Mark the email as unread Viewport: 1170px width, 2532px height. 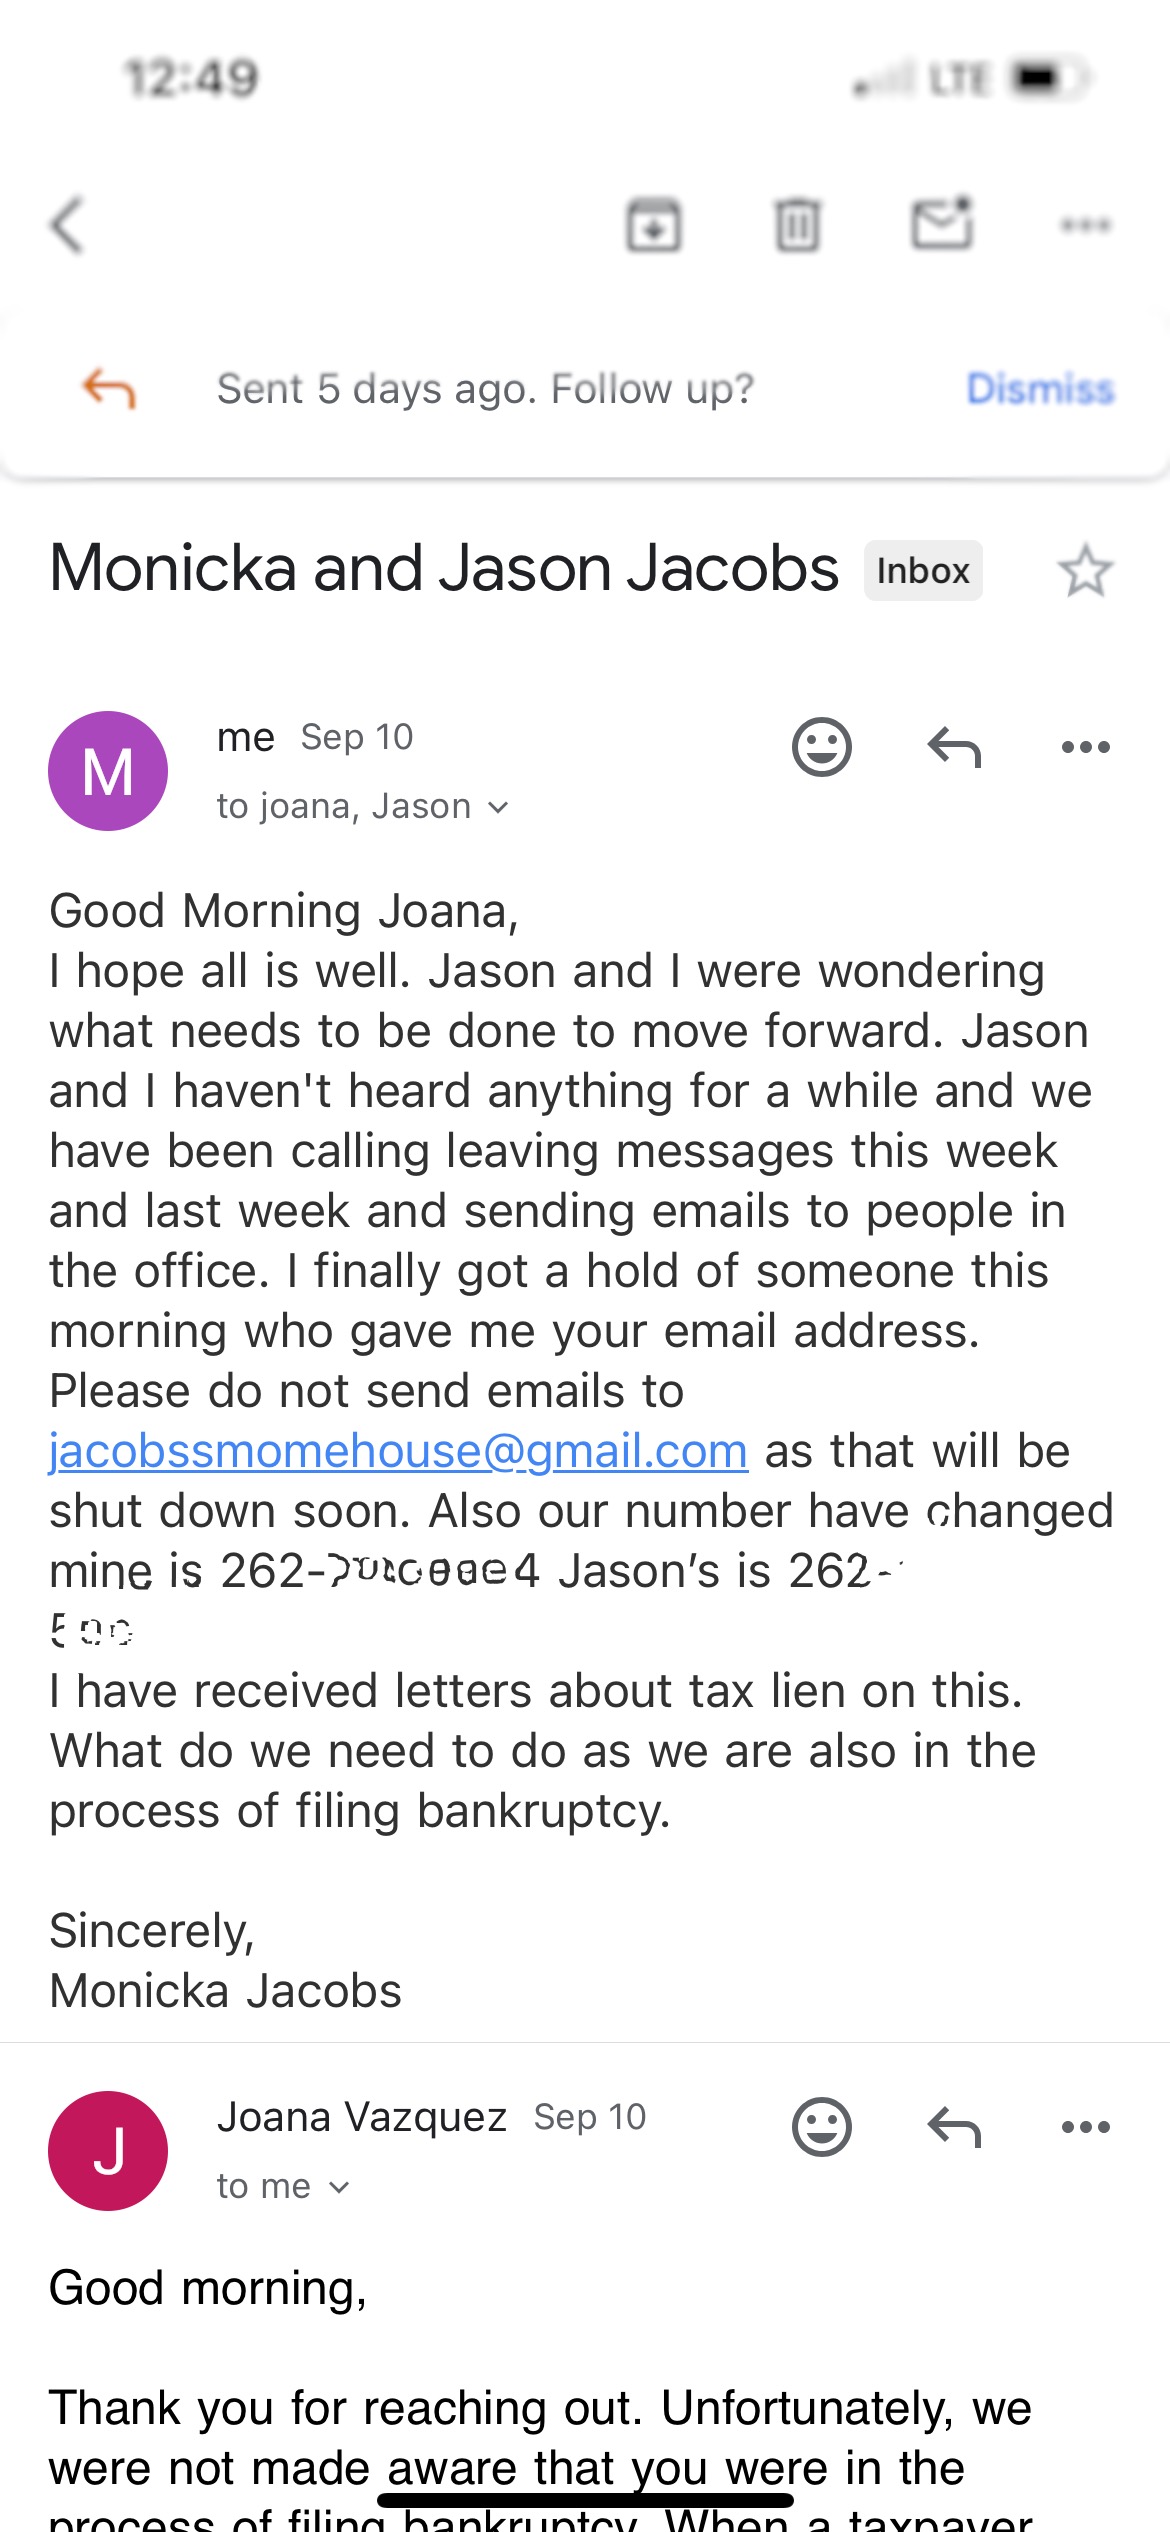pyautogui.click(x=941, y=222)
